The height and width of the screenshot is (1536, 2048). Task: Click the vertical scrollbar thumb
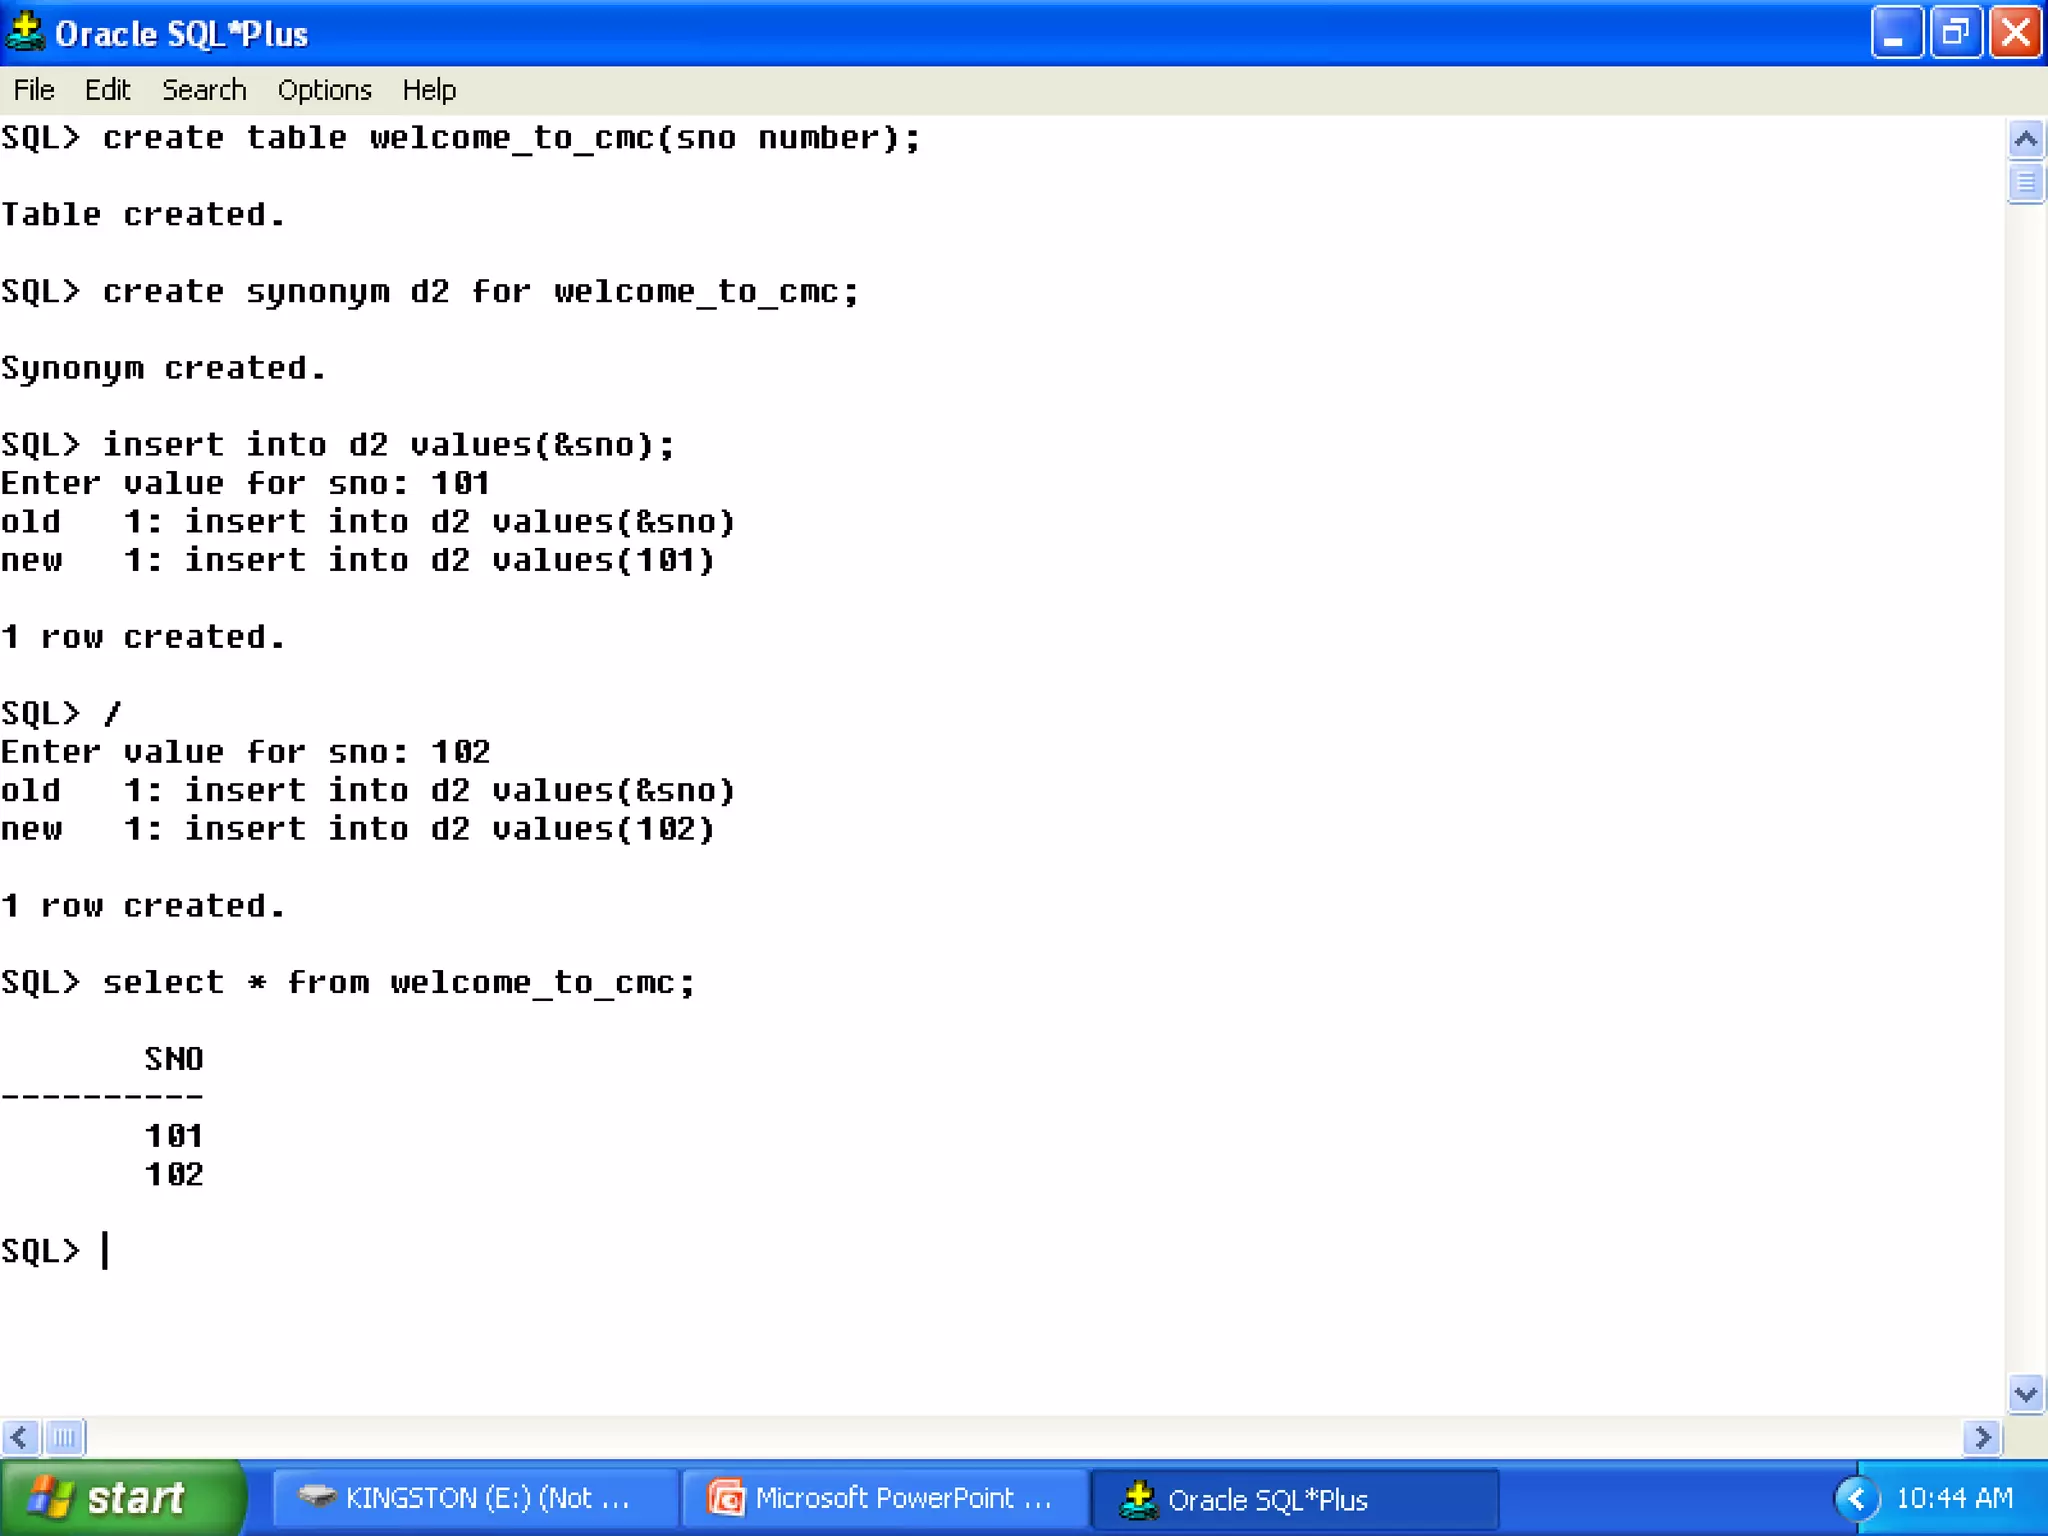click(2025, 183)
